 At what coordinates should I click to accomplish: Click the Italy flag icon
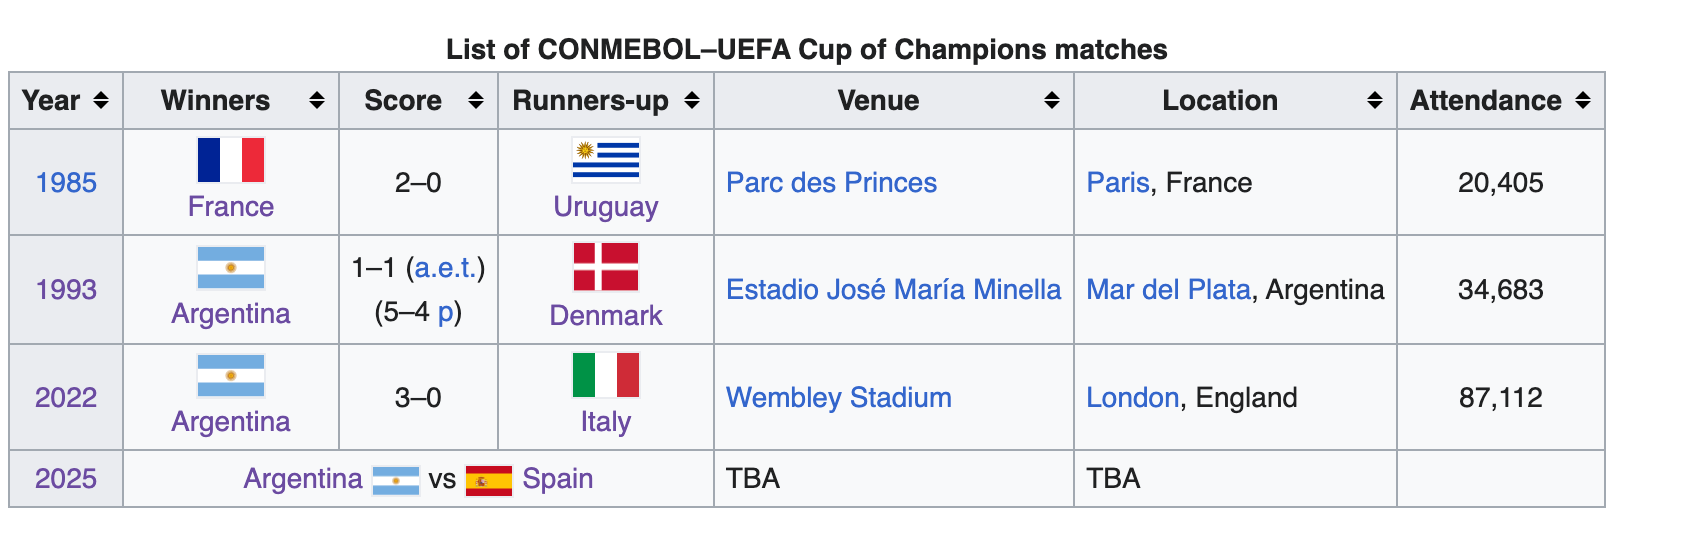[x=606, y=375]
